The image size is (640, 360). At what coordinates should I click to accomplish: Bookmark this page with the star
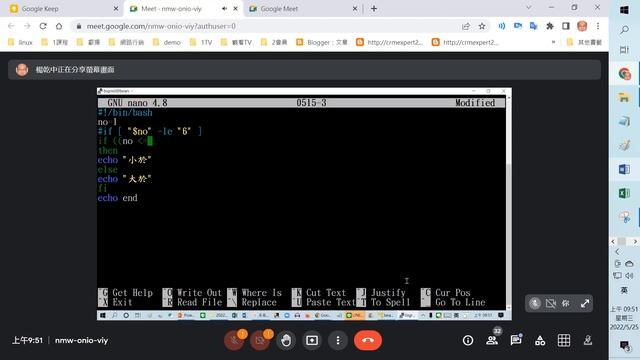pos(482,26)
